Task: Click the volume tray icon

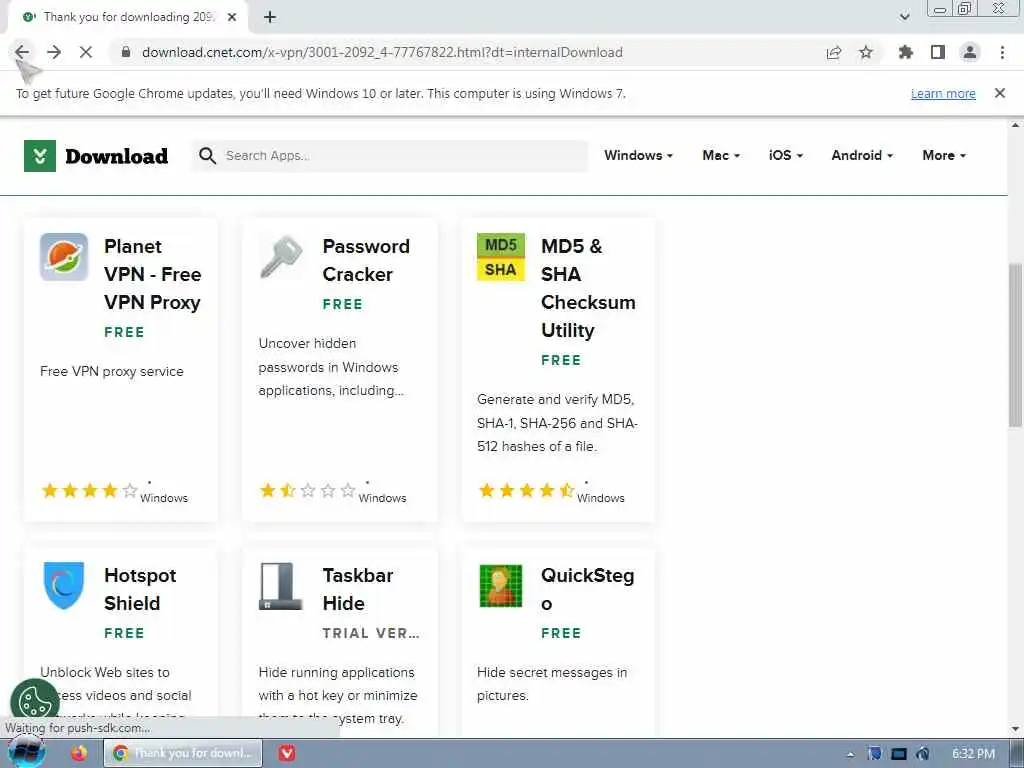Action: tap(922, 754)
